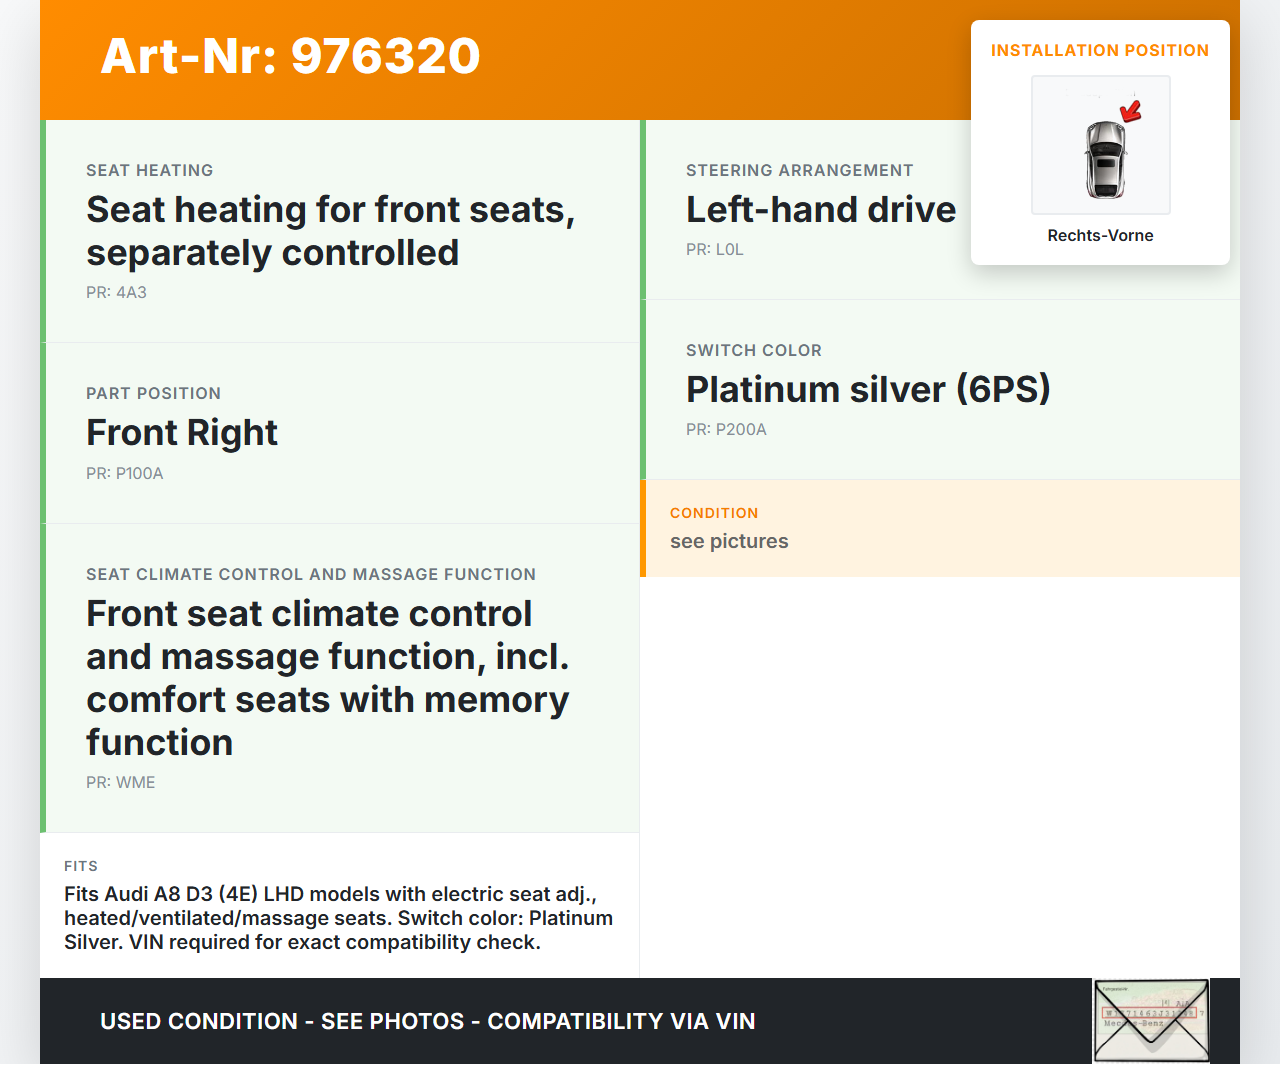Click the PR: P100A code
This screenshot has width=1280, height=1065.
point(124,474)
